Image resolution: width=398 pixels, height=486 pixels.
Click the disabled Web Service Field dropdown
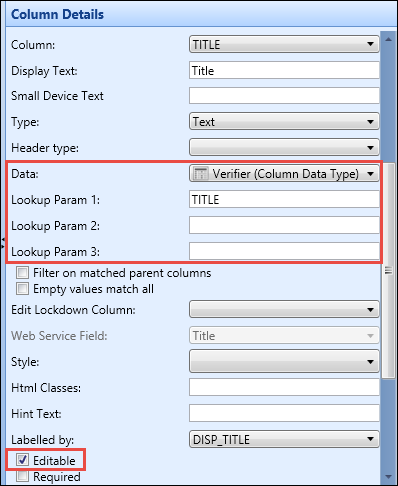pyautogui.click(x=284, y=335)
